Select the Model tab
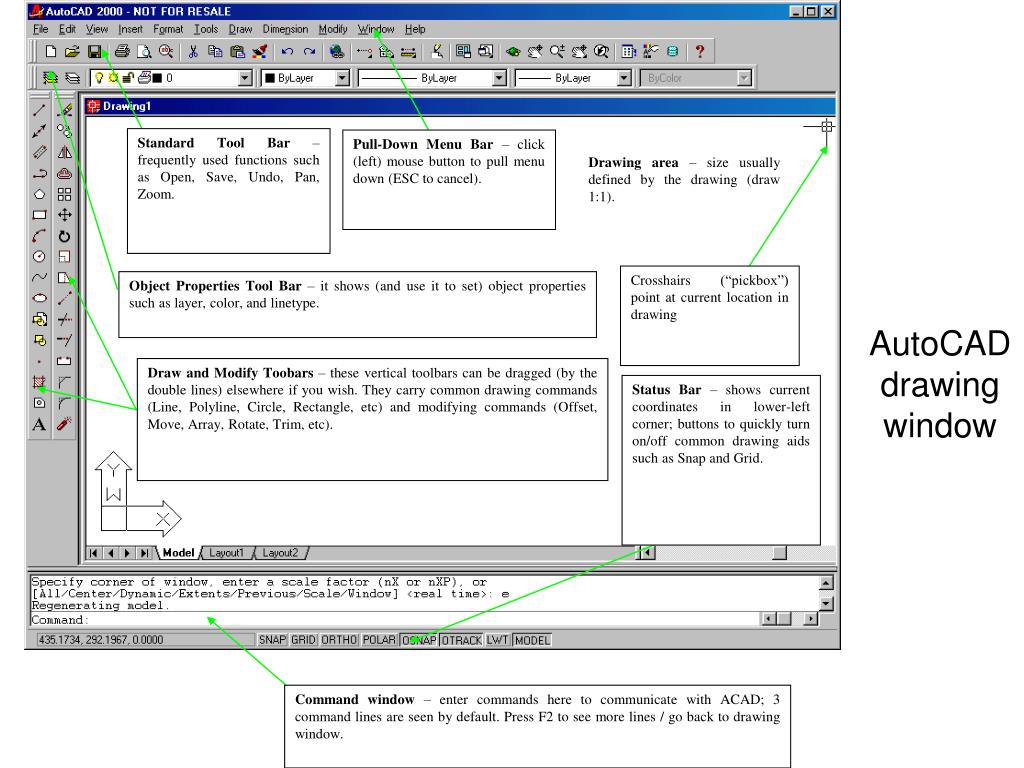 [x=178, y=553]
